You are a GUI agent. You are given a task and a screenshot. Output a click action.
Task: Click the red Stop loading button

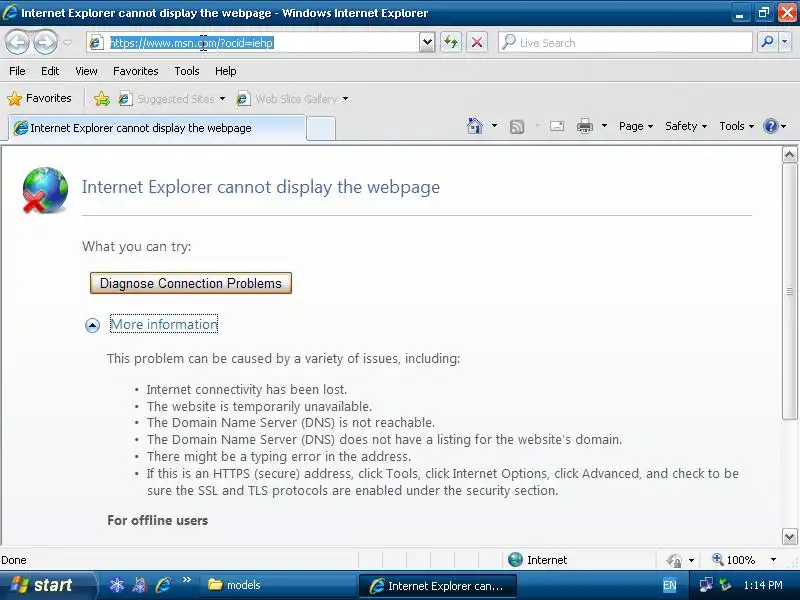[477, 42]
